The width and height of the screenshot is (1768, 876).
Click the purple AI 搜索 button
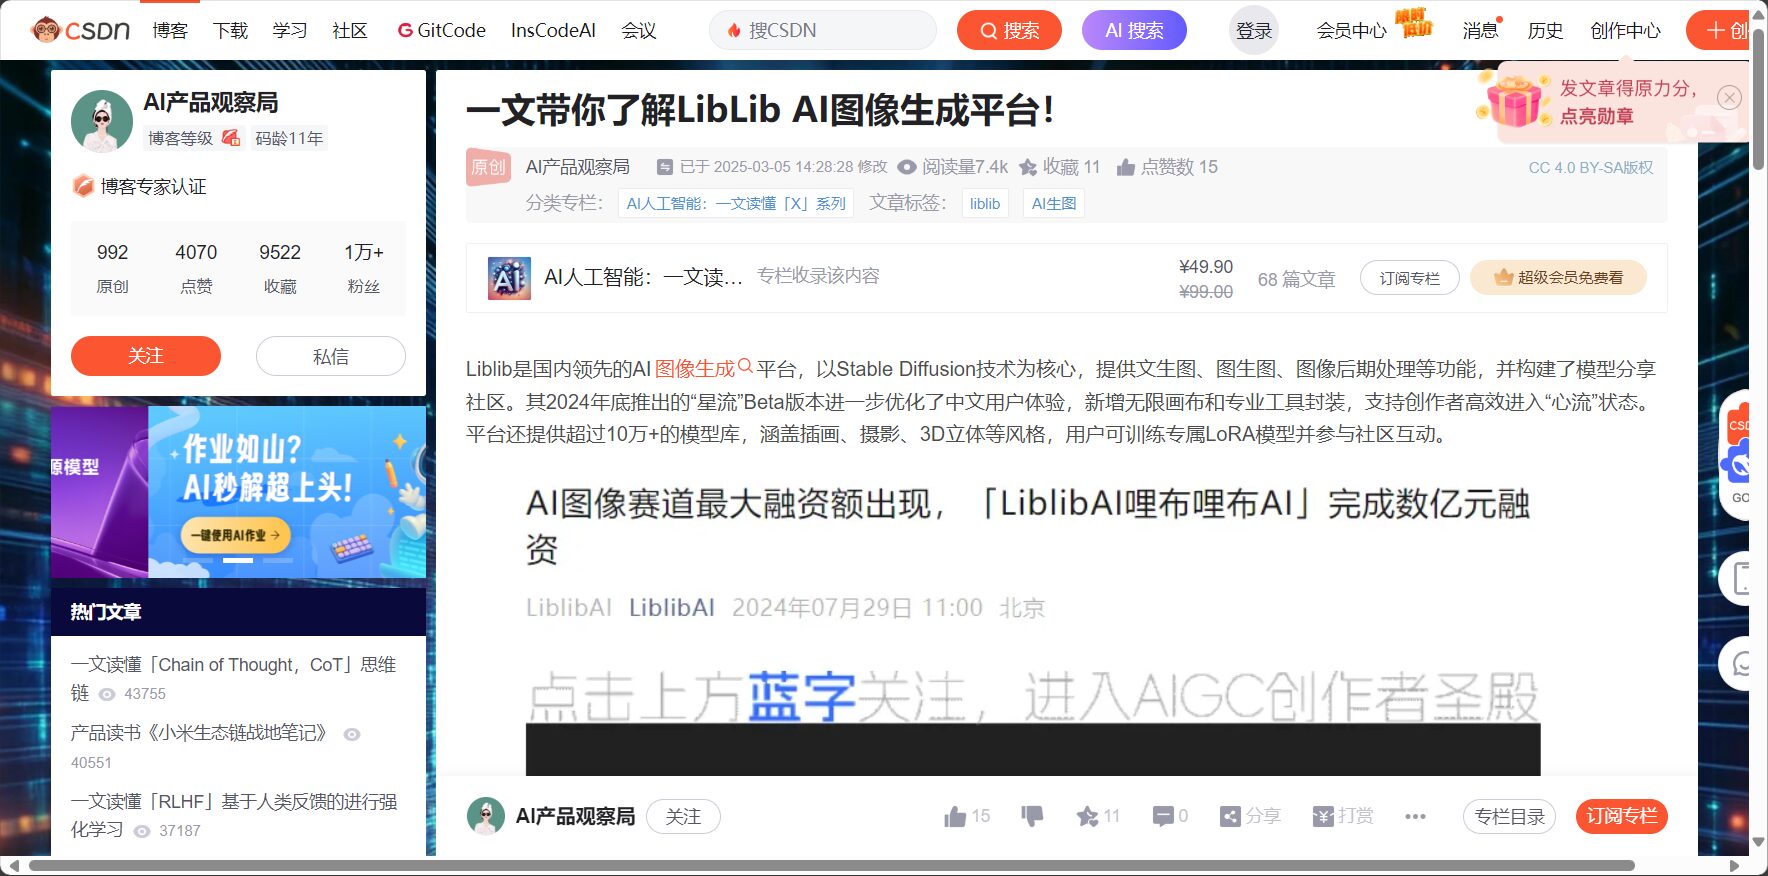pyautogui.click(x=1134, y=30)
